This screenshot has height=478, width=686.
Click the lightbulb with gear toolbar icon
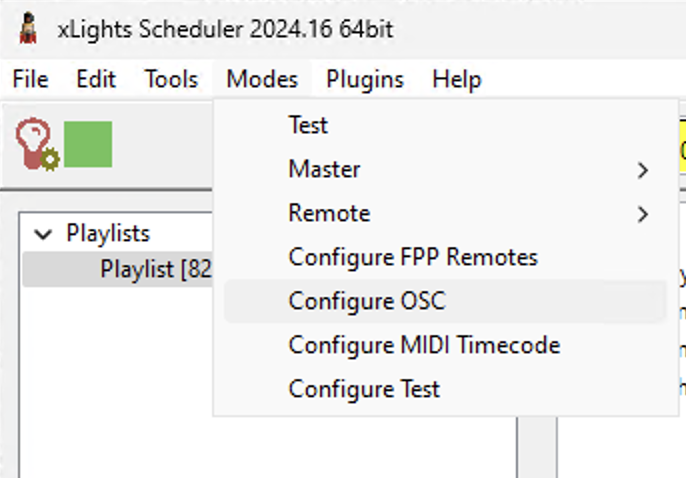tap(37, 145)
